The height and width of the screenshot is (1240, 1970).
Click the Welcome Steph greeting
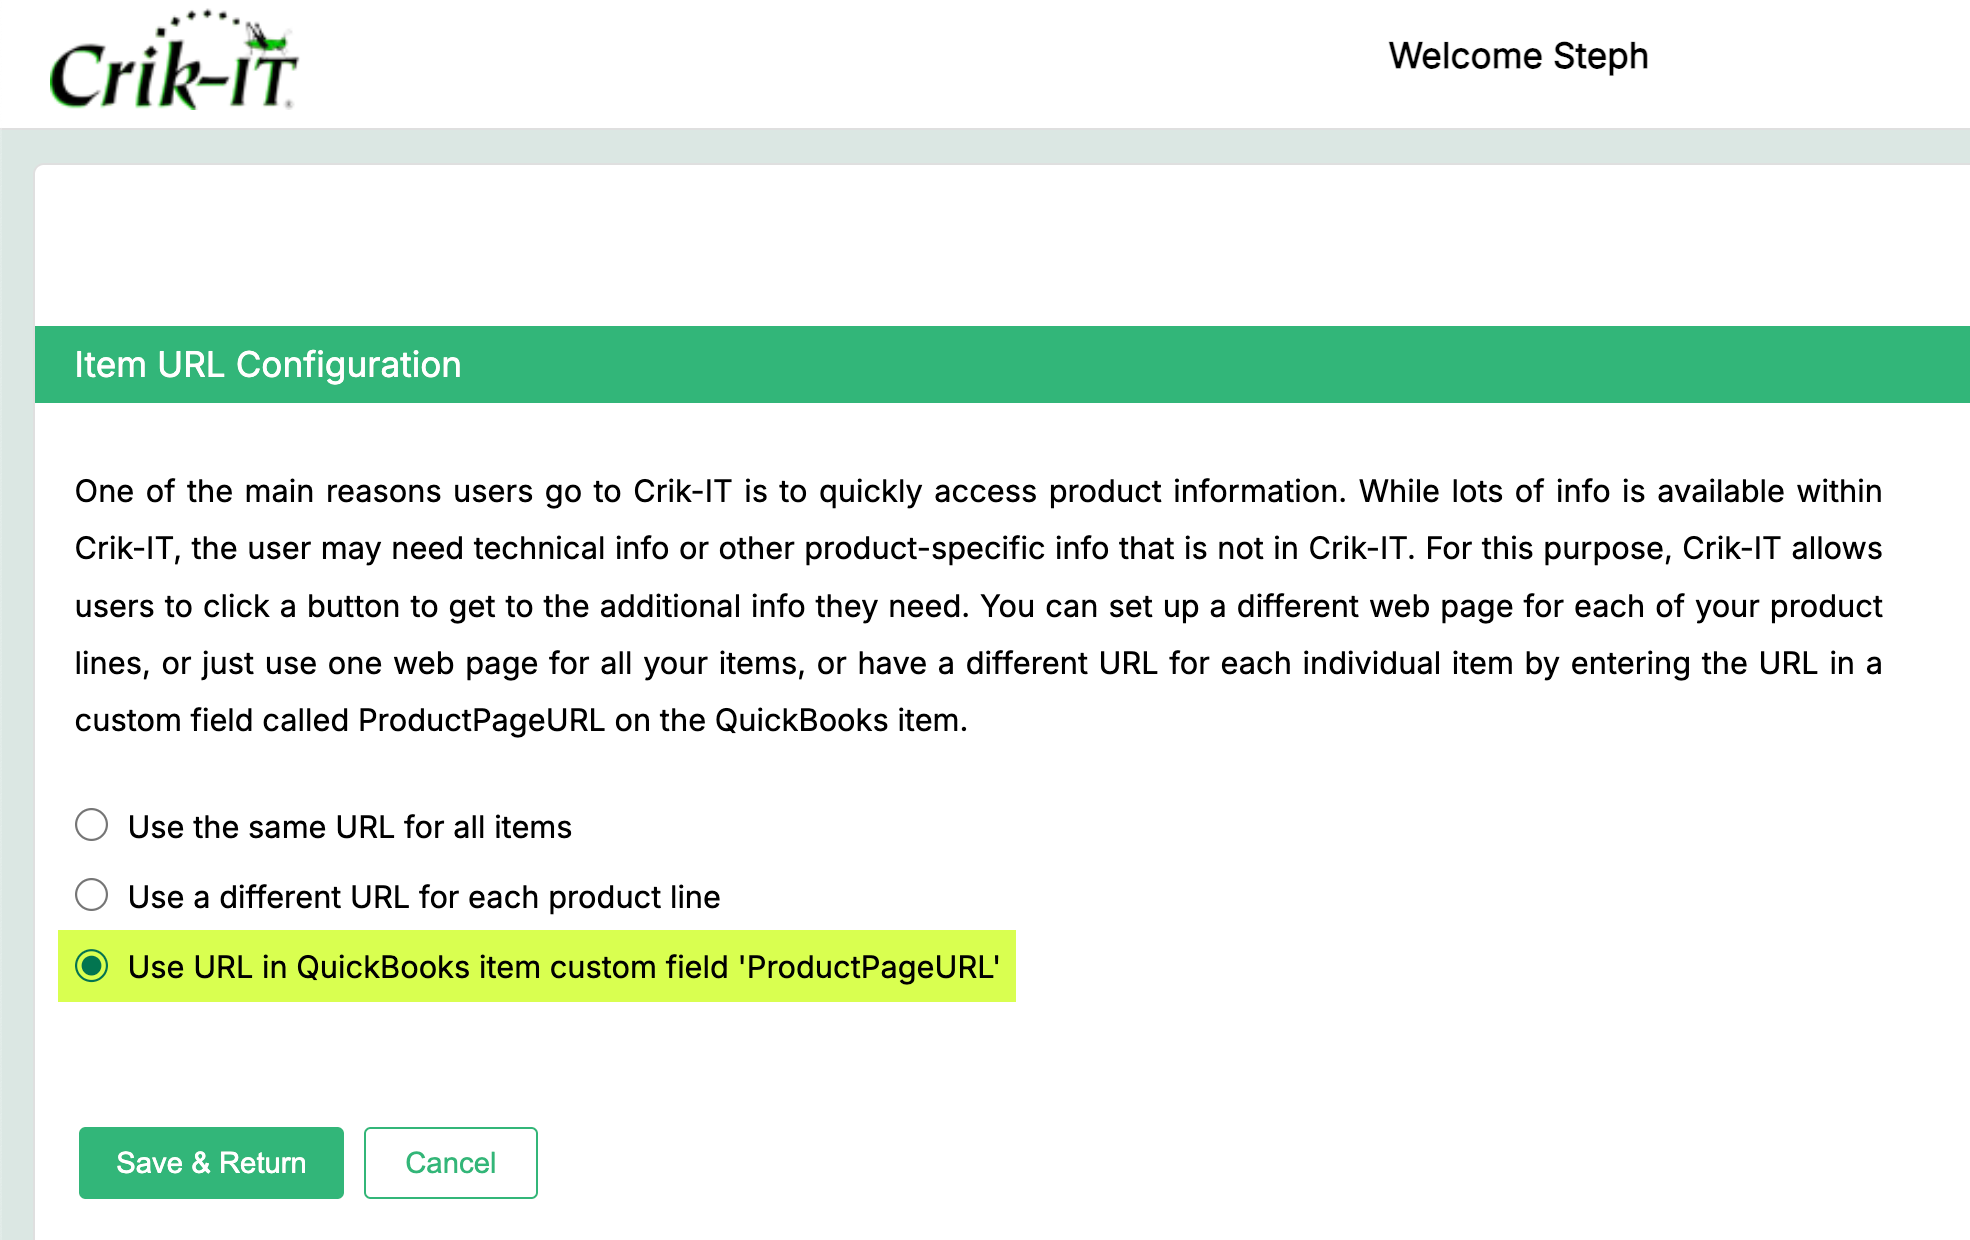(x=1517, y=57)
